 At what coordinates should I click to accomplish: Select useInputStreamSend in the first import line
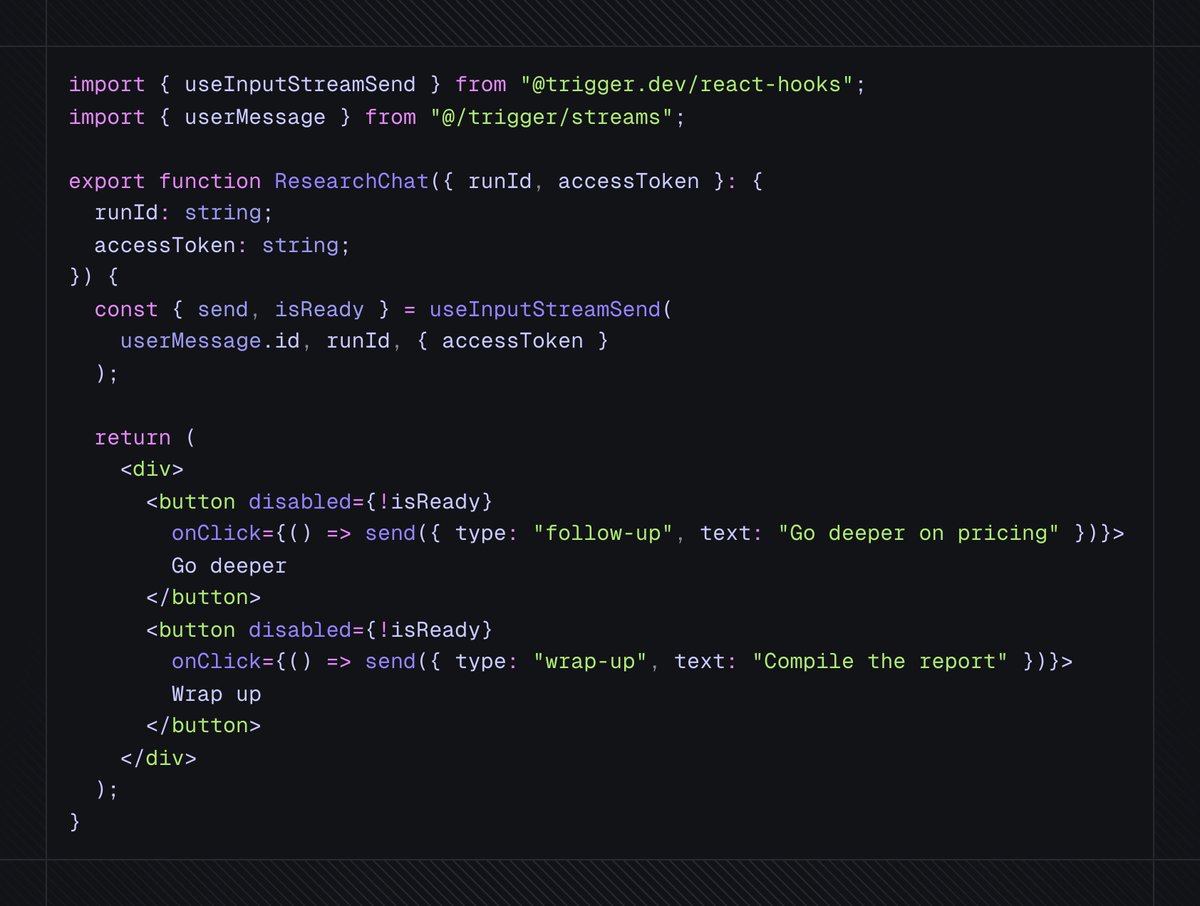pos(302,85)
